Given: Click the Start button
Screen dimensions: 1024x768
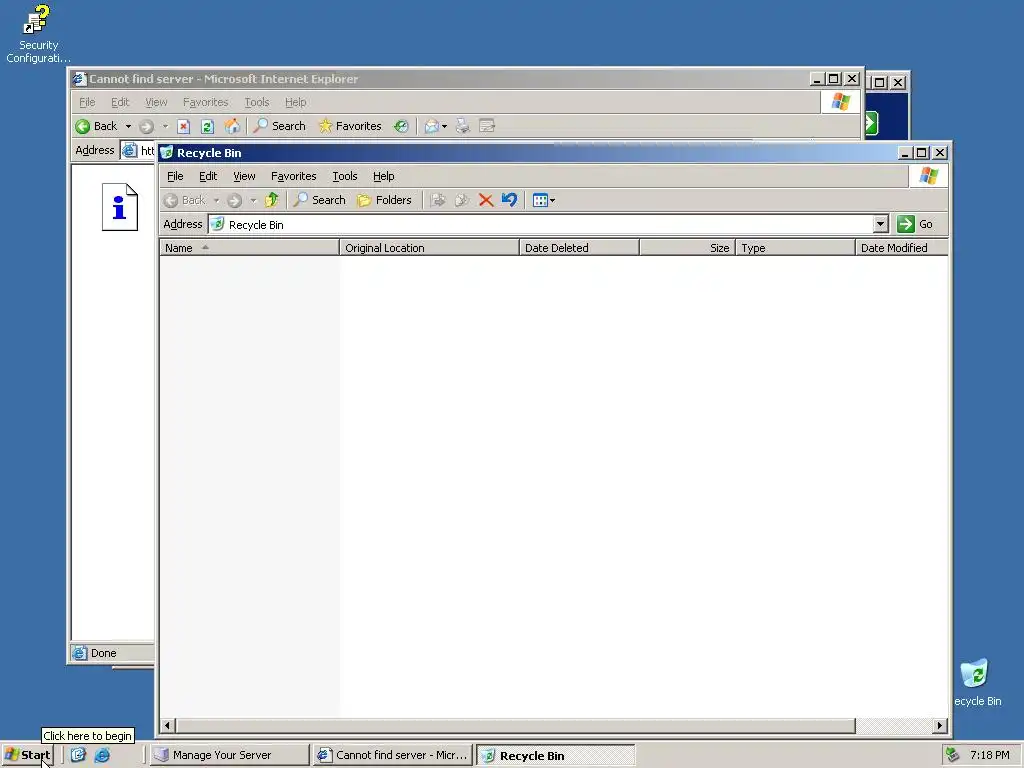Looking at the screenshot, I should pyautogui.click(x=27, y=755).
